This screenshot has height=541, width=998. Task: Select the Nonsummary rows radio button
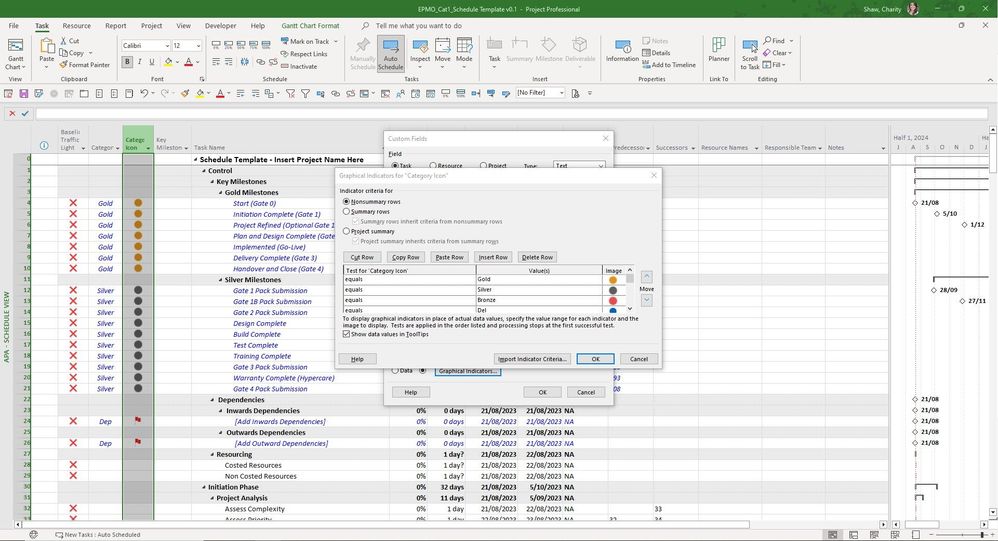pyautogui.click(x=346, y=201)
